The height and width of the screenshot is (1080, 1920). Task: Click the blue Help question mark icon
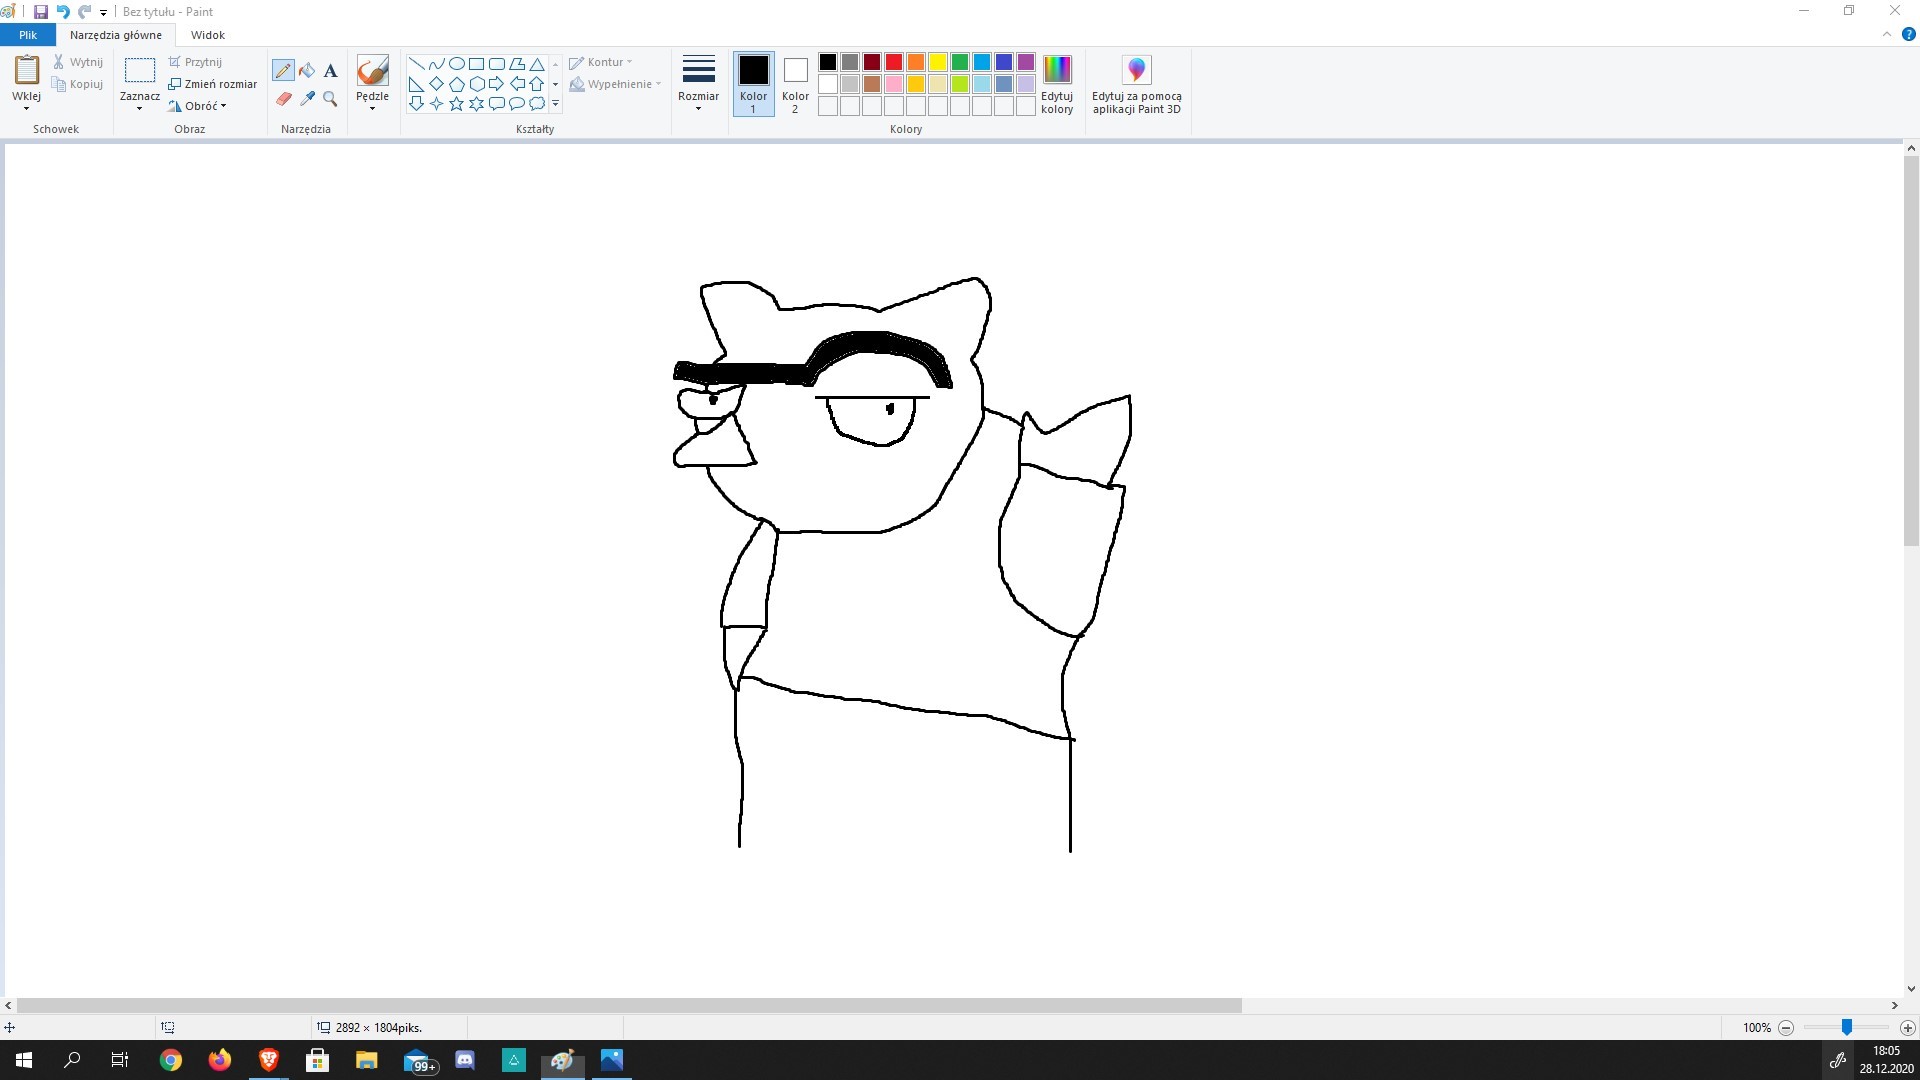tap(1908, 34)
